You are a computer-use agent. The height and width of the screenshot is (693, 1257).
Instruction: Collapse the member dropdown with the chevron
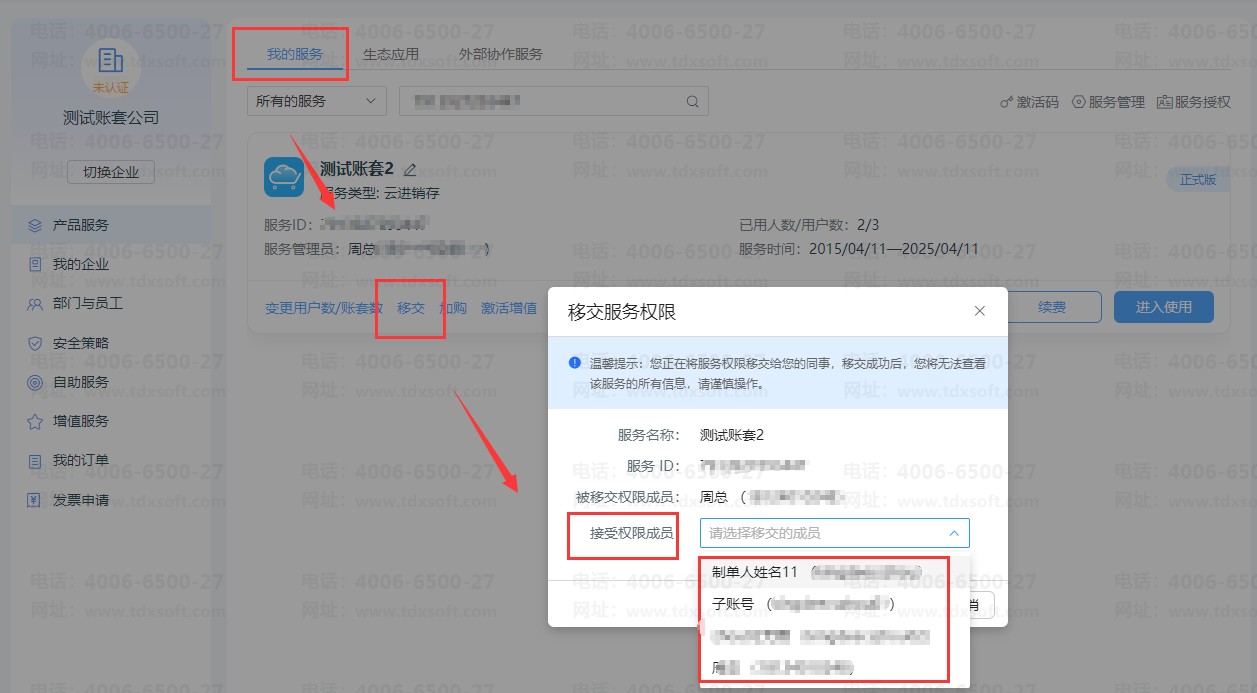954,533
